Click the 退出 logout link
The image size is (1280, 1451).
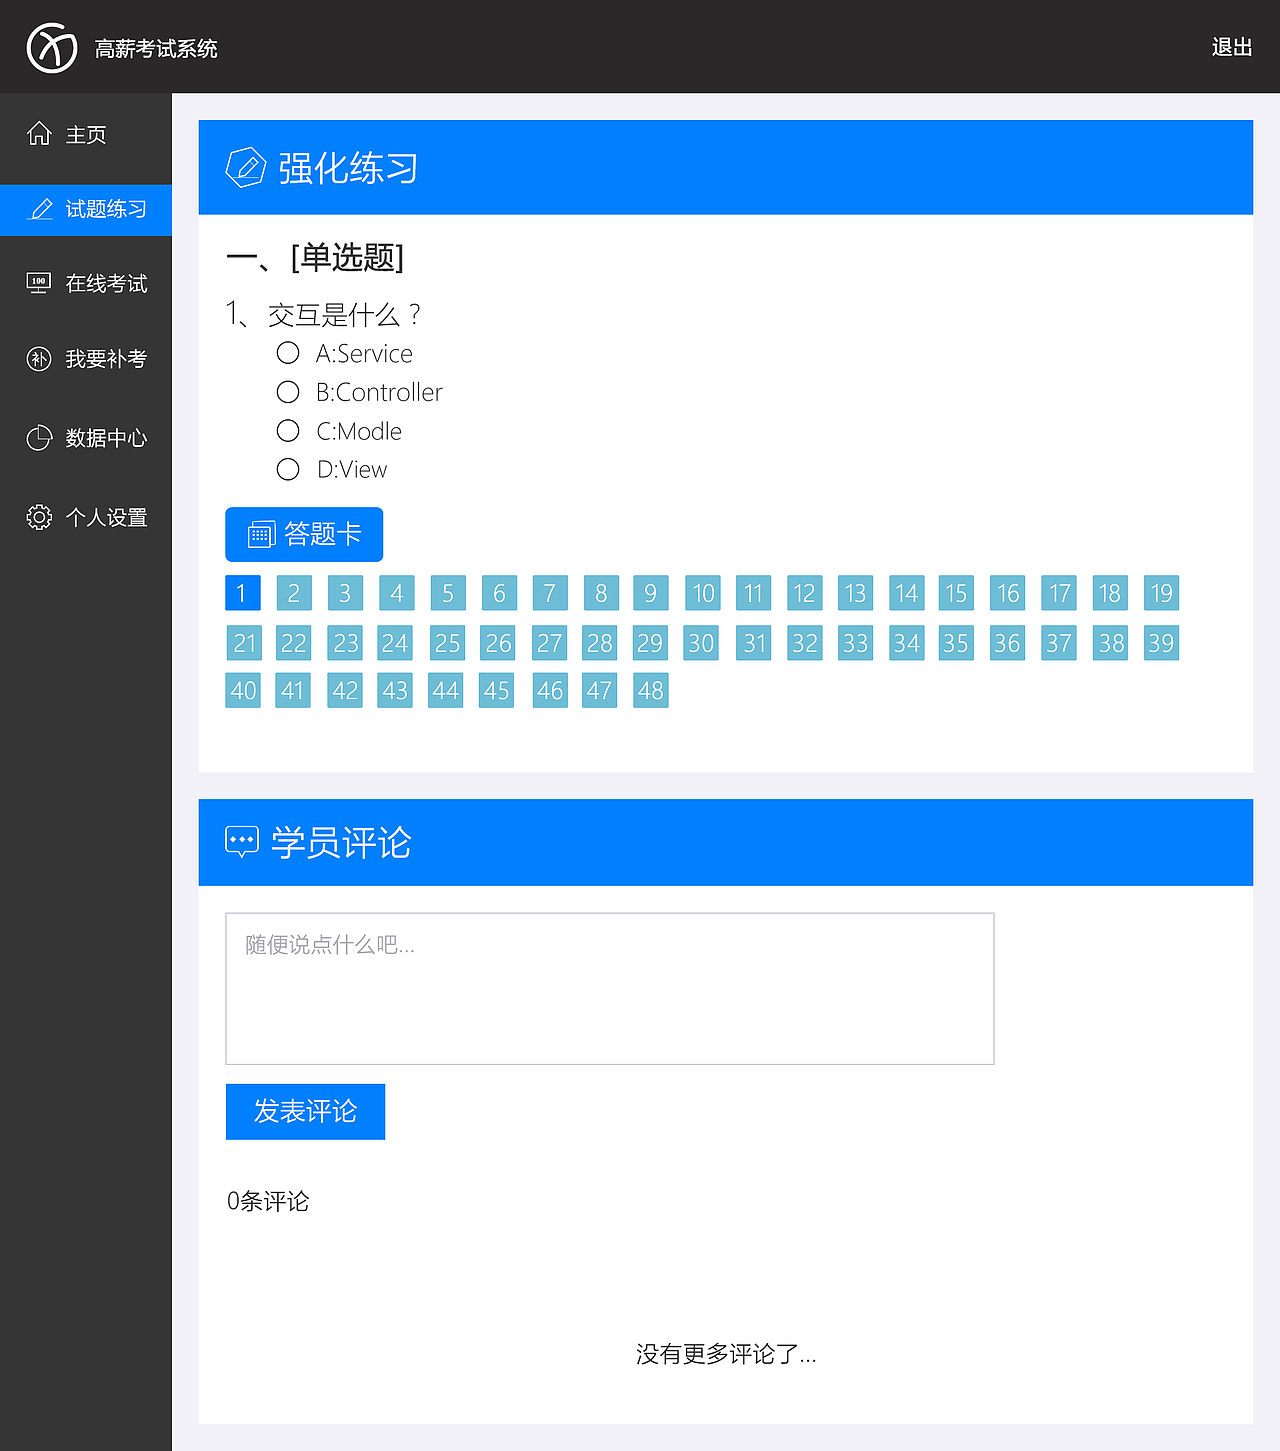click(1232, 46)
